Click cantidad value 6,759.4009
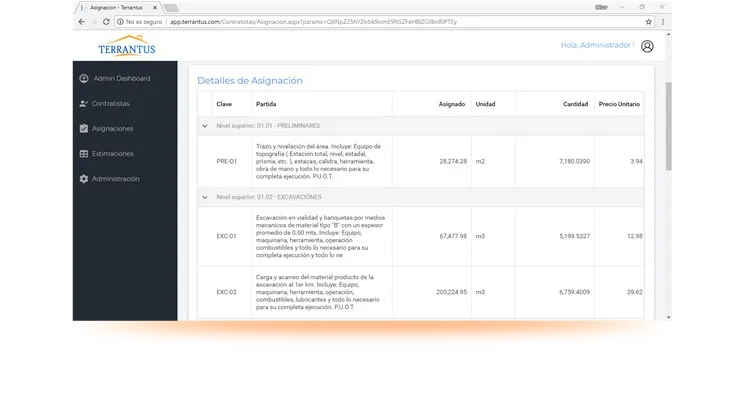This screenshot has height=404, width=743. coord(574,292)
